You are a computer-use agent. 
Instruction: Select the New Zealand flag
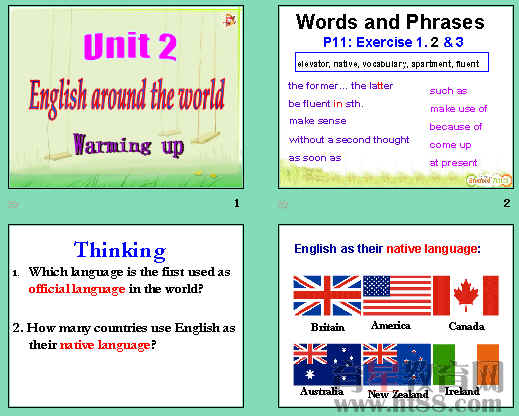[x=397, y=365]
